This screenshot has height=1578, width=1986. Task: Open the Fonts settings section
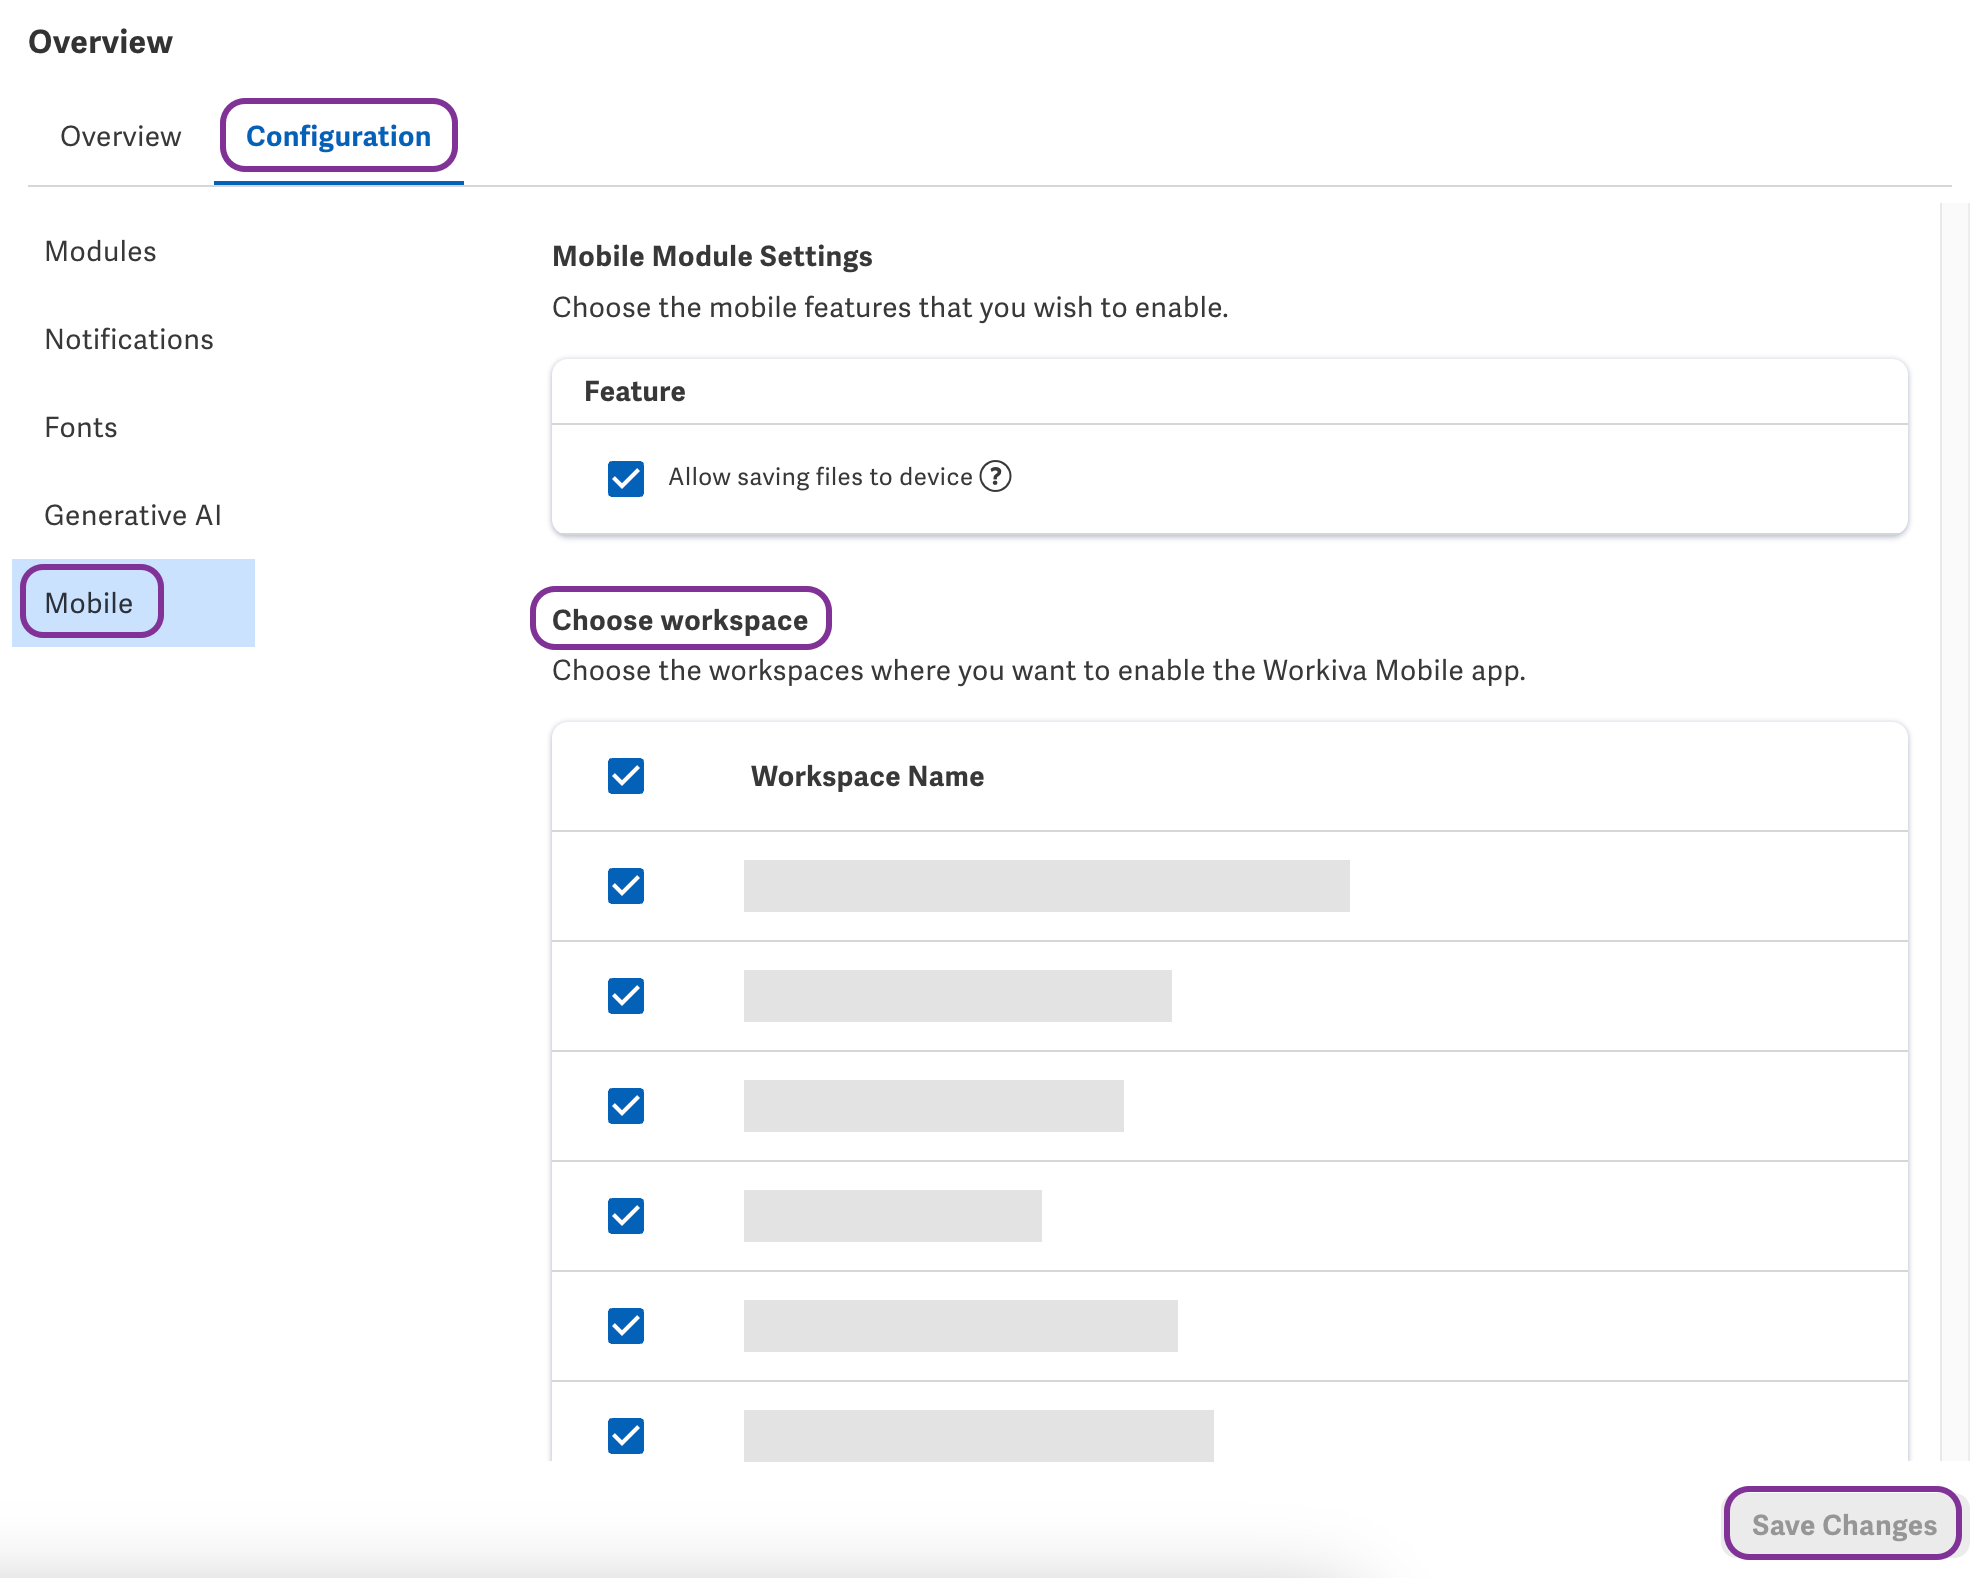[x=80, y=427]
